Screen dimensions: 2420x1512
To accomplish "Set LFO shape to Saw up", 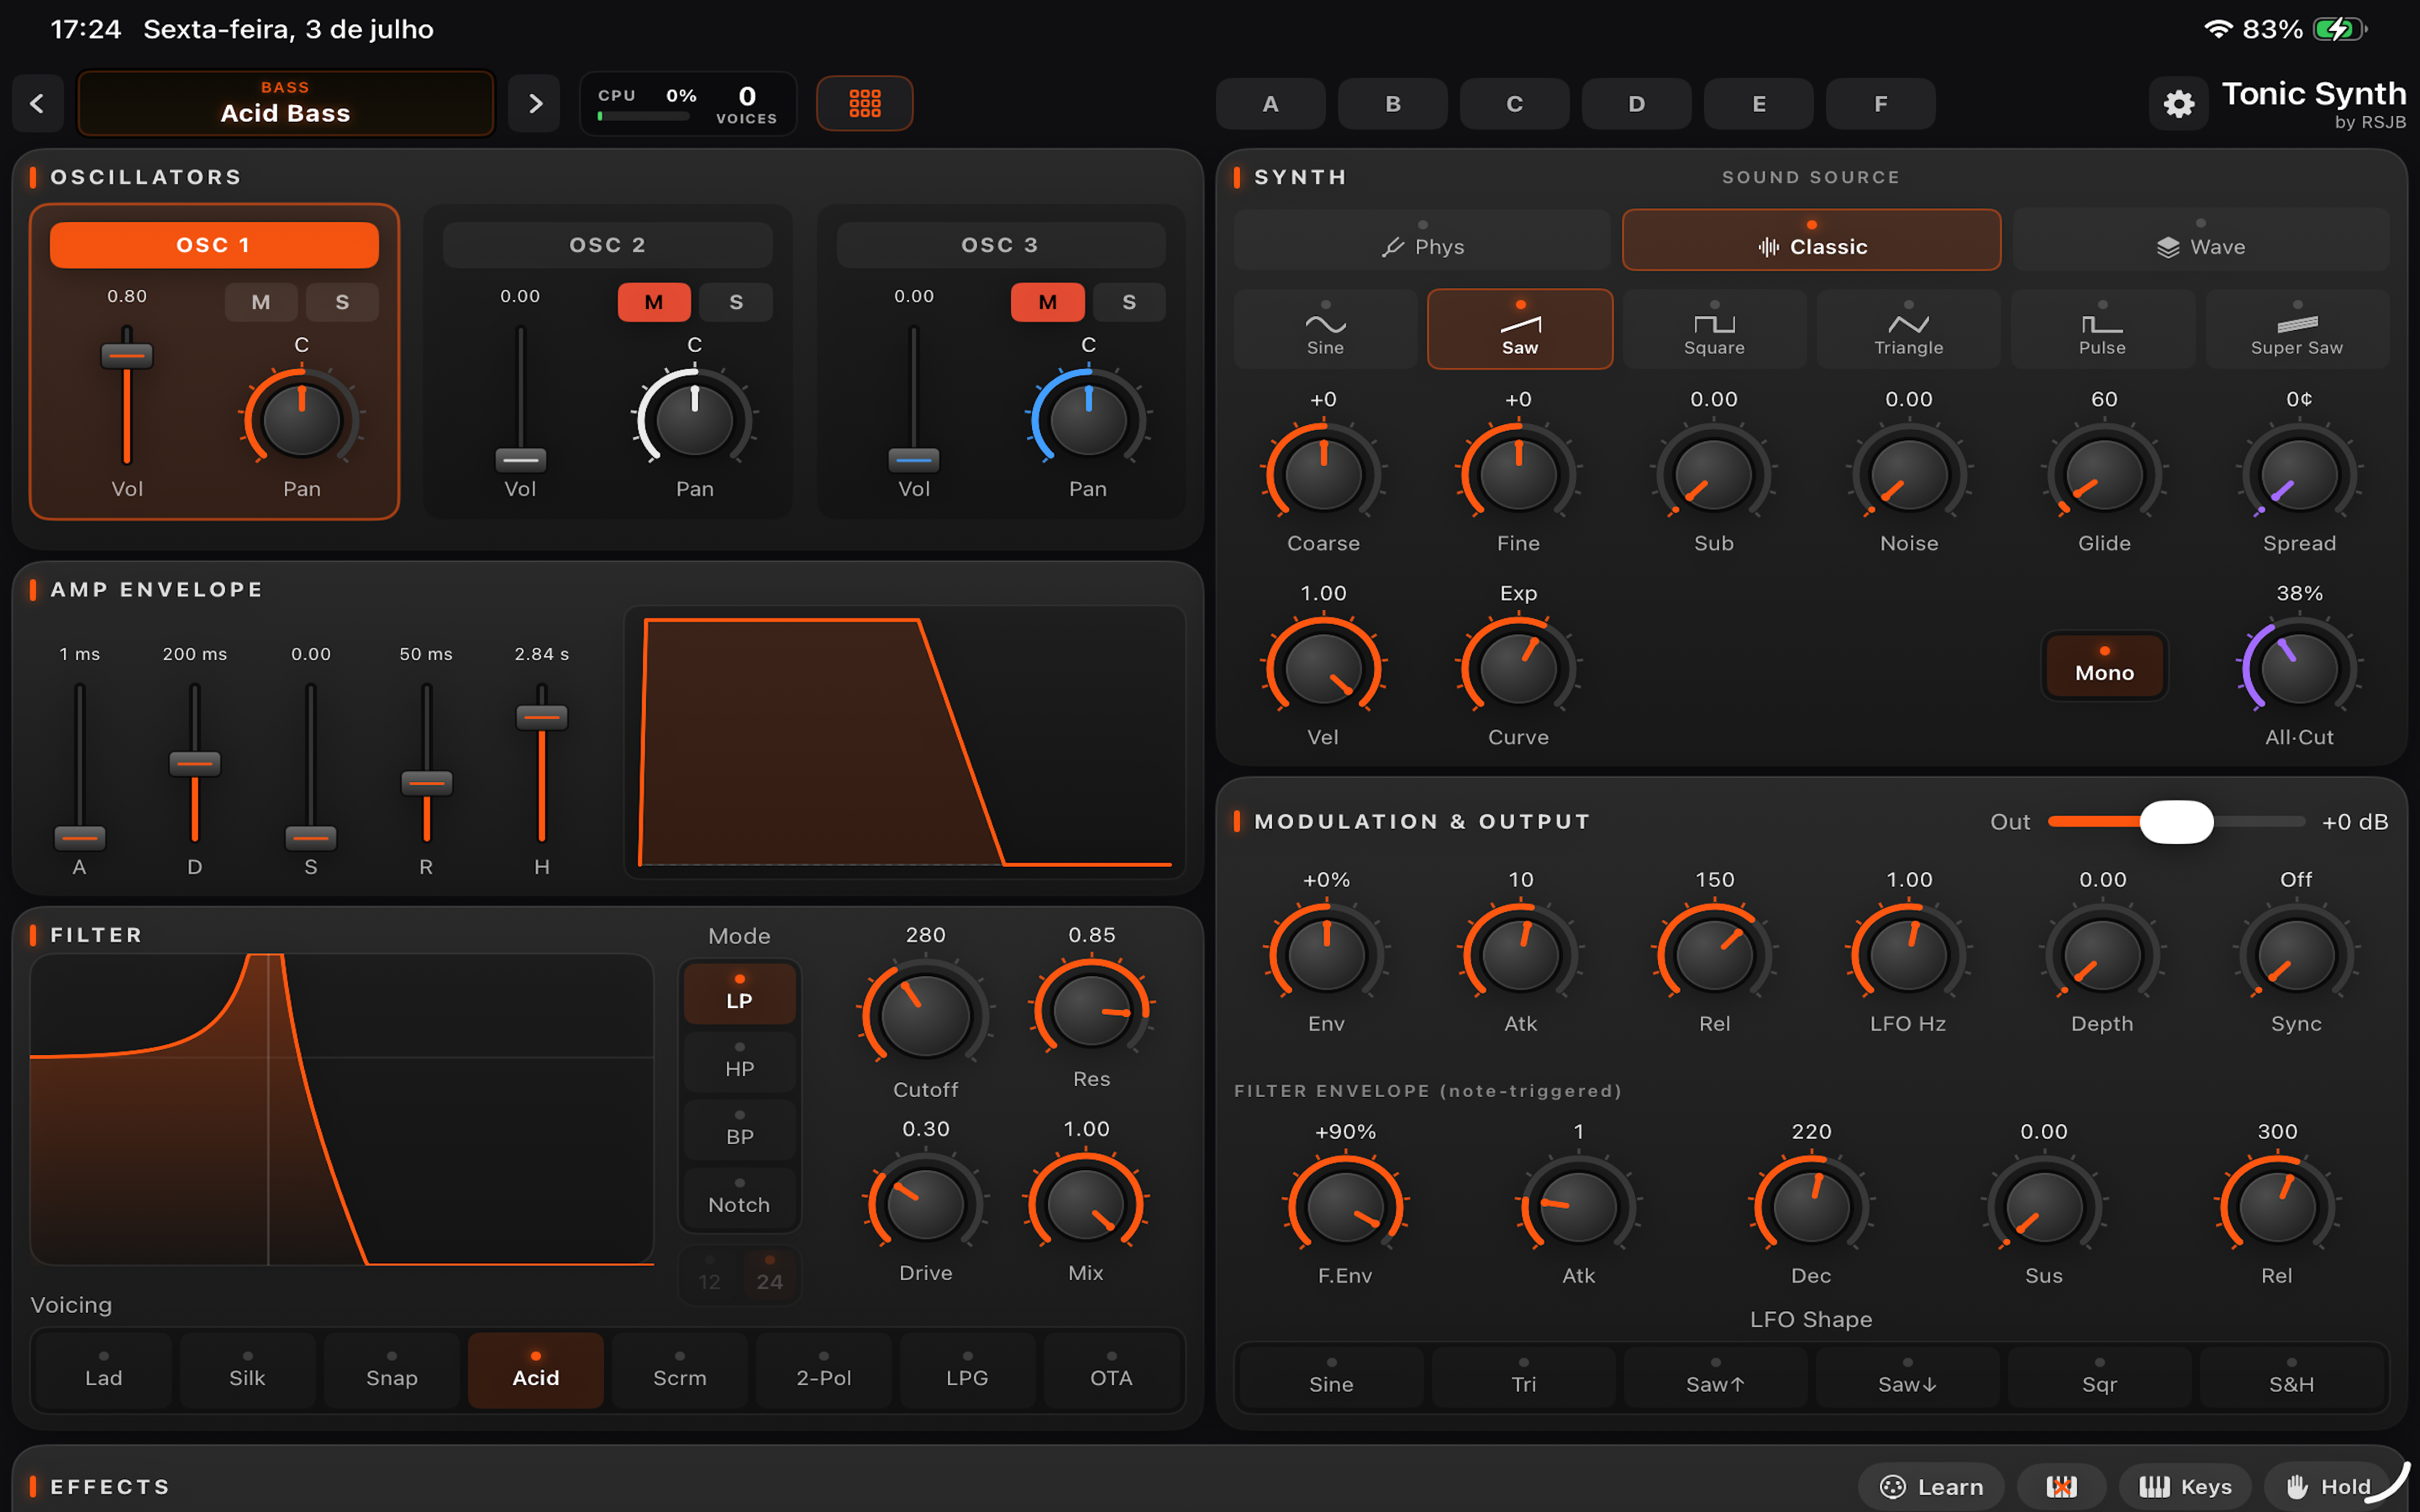I will pos(1715,1377).
